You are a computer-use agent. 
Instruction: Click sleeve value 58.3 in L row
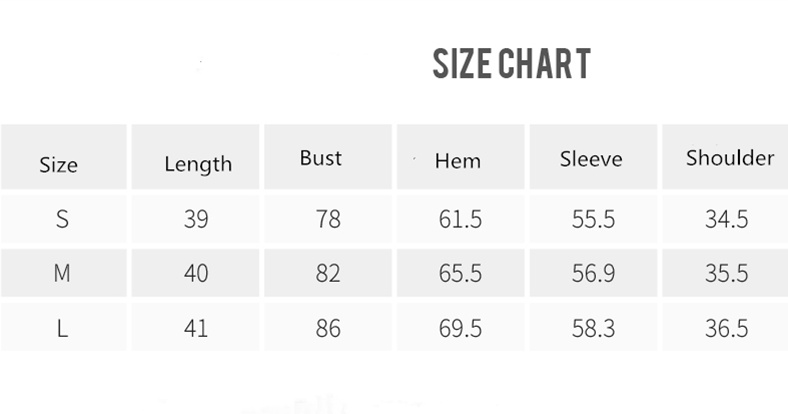[593, 327]
